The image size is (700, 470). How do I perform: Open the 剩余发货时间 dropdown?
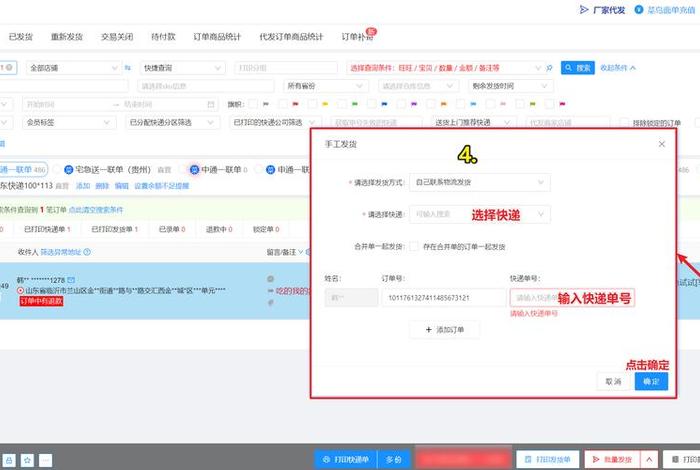click(x=510, y=86)
